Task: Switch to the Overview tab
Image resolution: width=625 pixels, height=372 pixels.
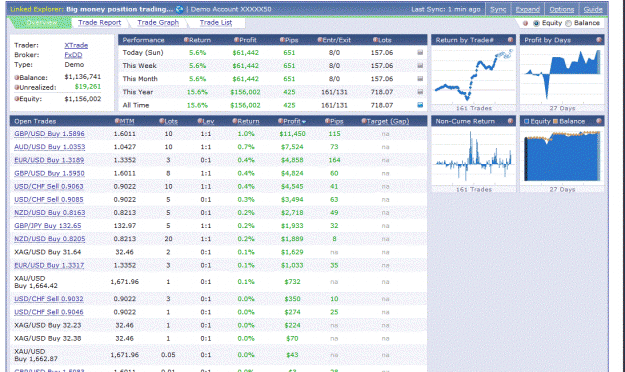Action: [41, 23]
